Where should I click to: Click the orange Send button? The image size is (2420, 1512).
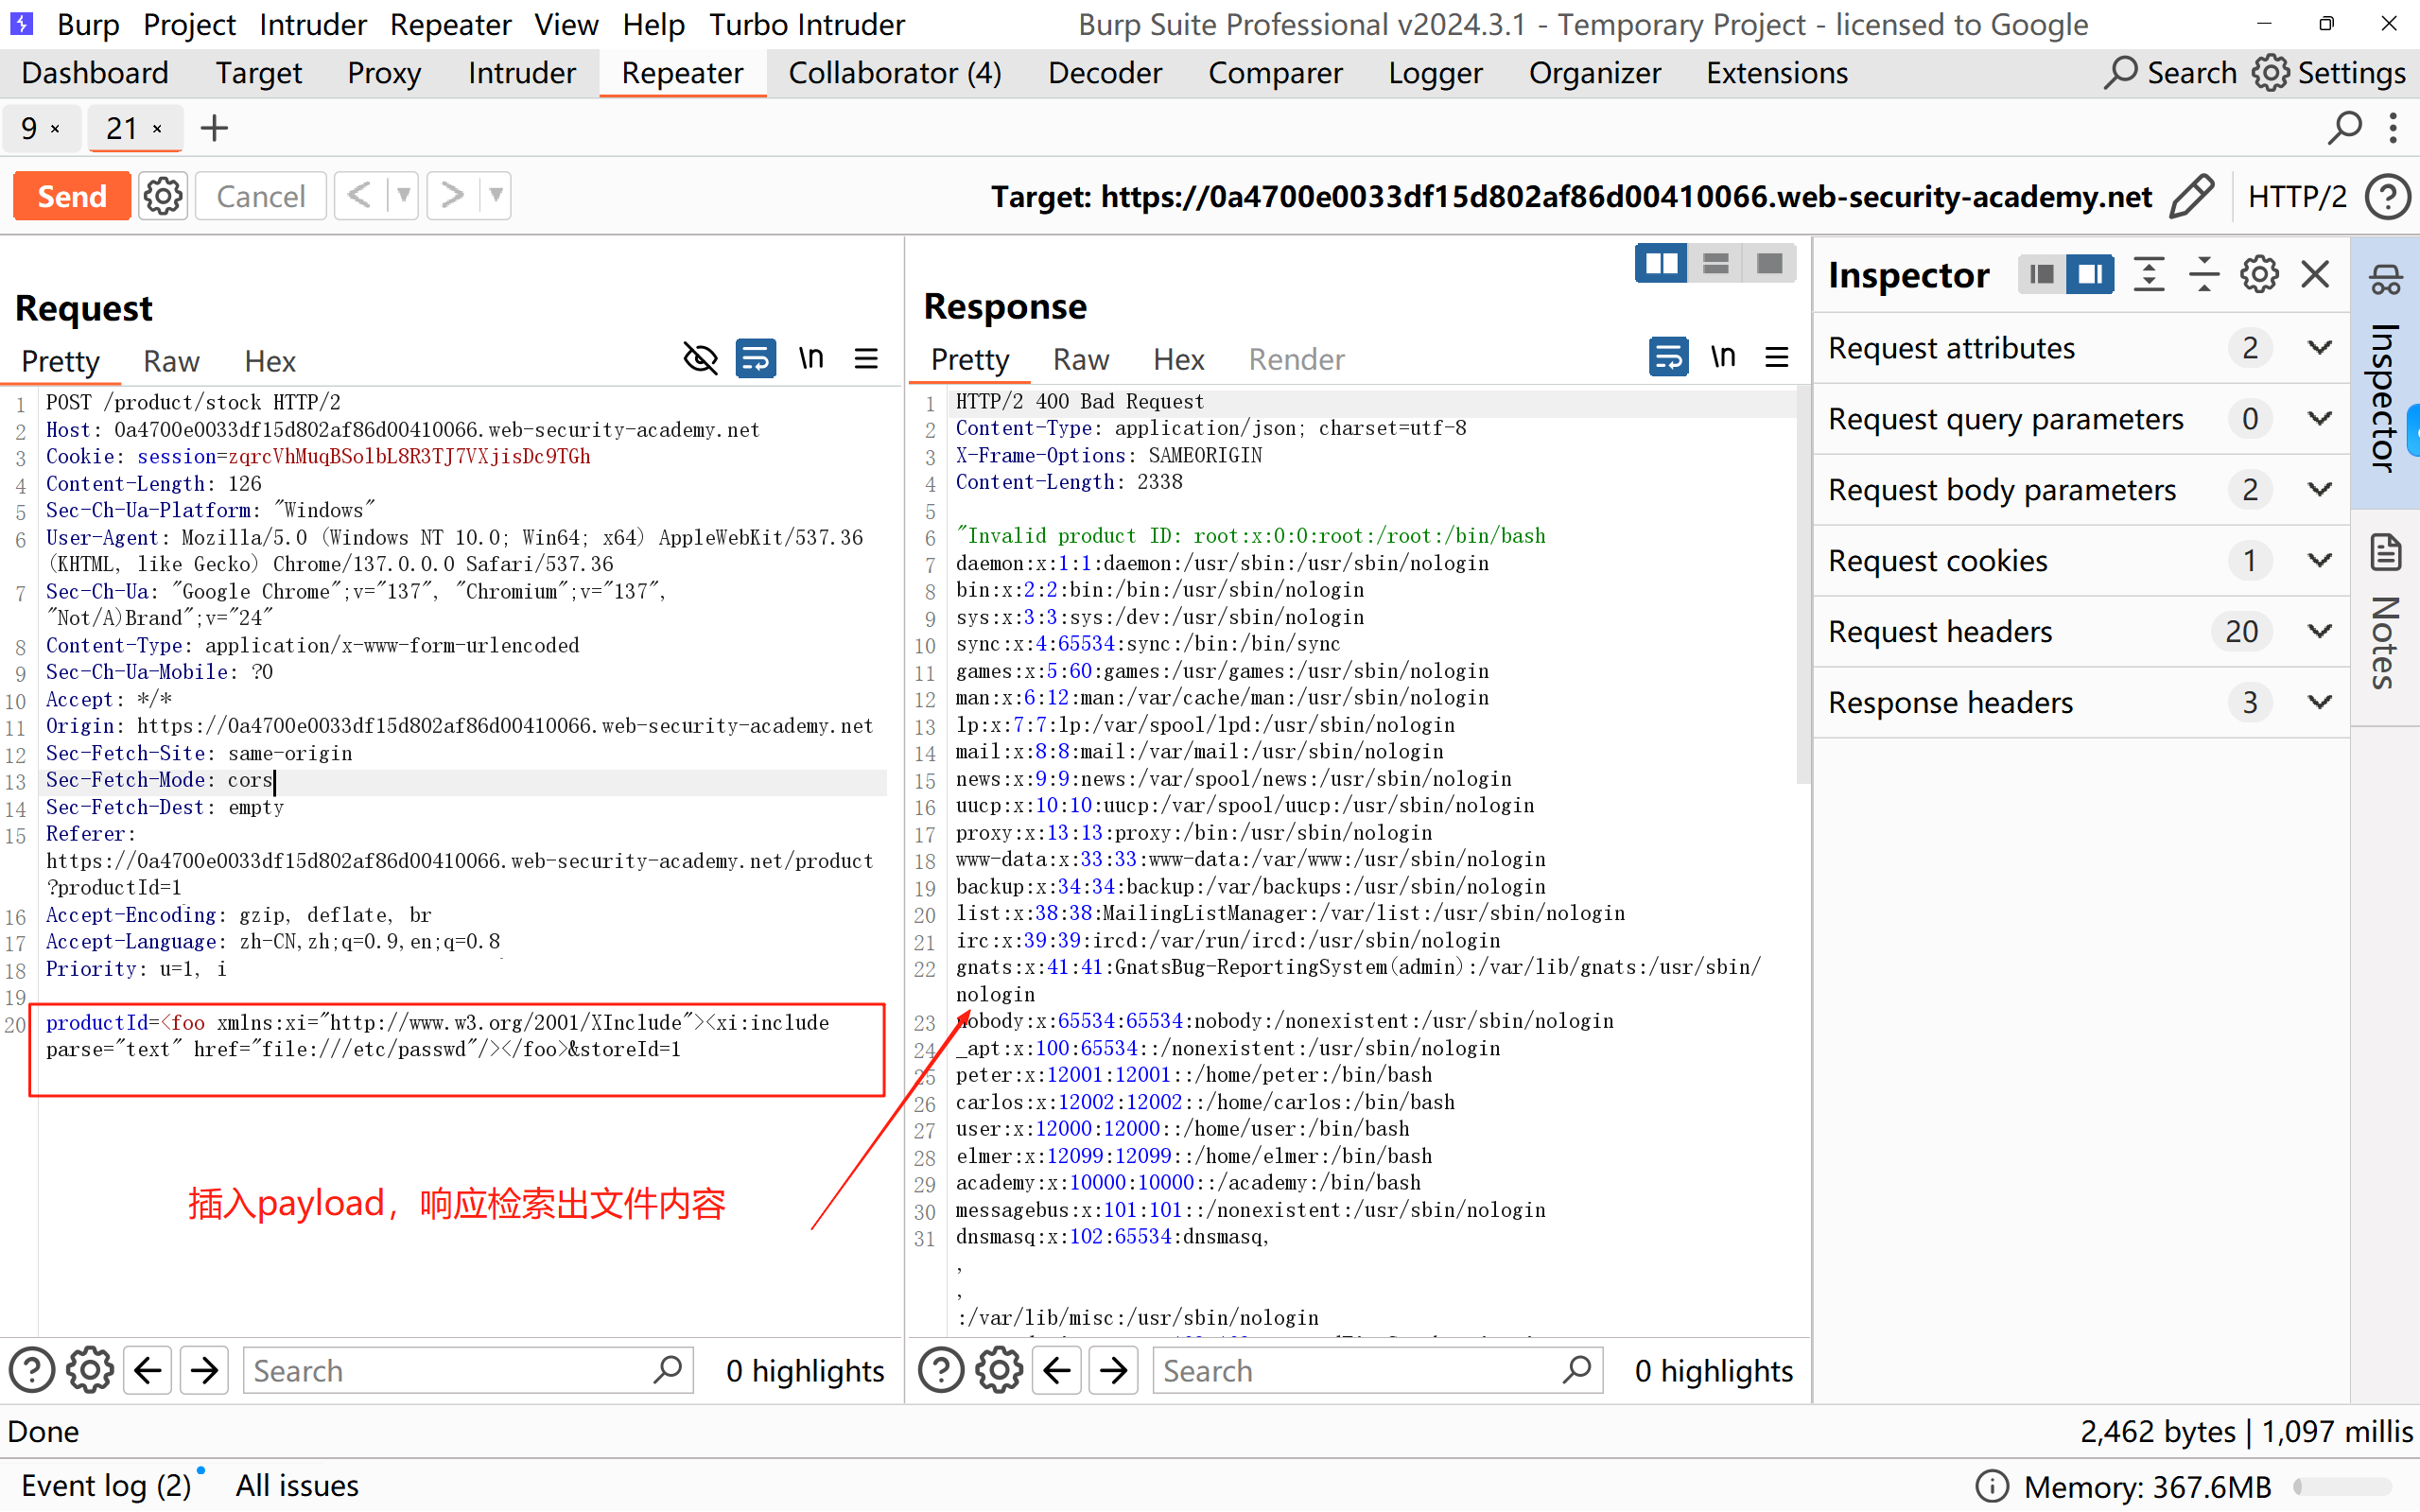[71, 196]
